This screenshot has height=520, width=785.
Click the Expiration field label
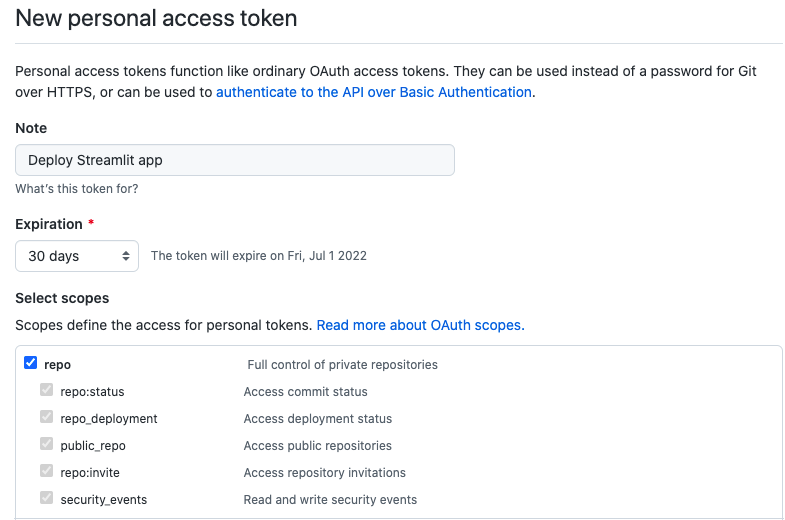tap(49, 224)
